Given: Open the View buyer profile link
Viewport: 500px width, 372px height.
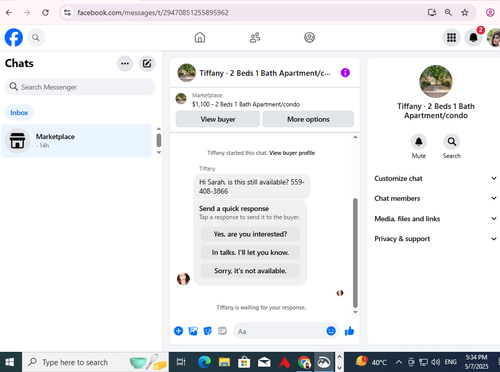Looking at the screenshot, I should click(x=292, y=153).
